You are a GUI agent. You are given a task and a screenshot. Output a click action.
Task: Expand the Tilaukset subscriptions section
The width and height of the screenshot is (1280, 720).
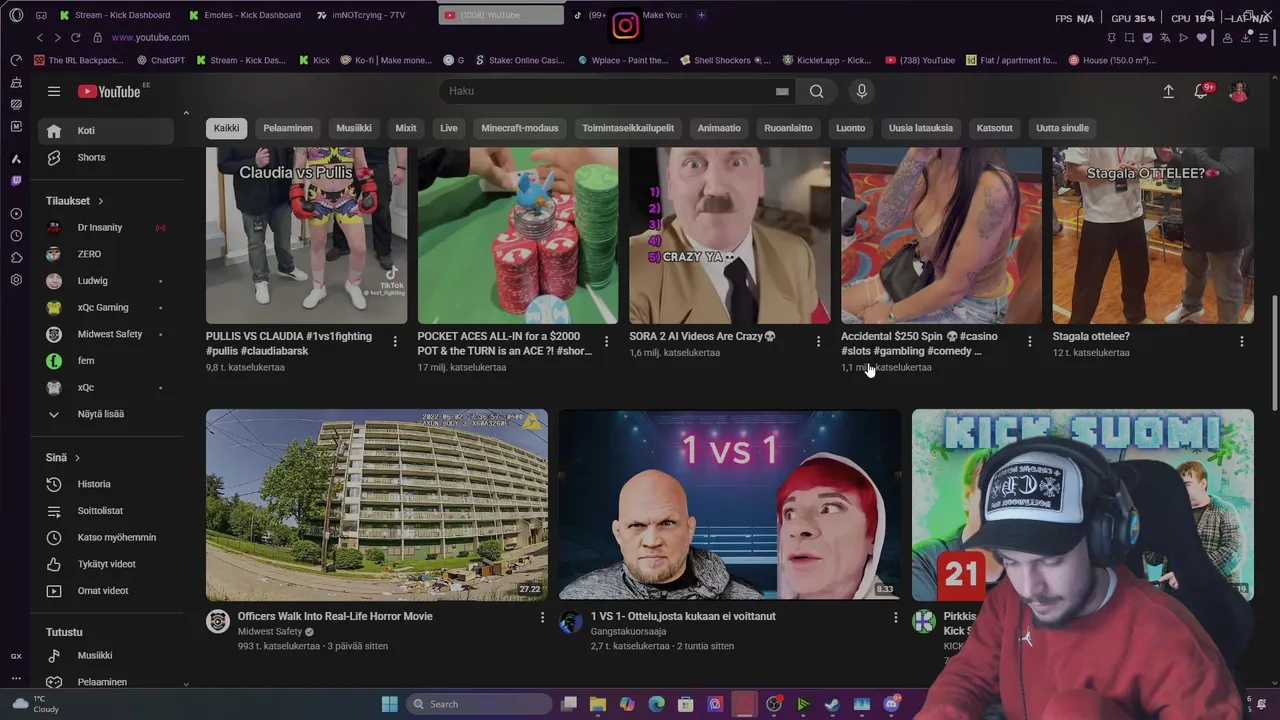click(x=75, y=201)
